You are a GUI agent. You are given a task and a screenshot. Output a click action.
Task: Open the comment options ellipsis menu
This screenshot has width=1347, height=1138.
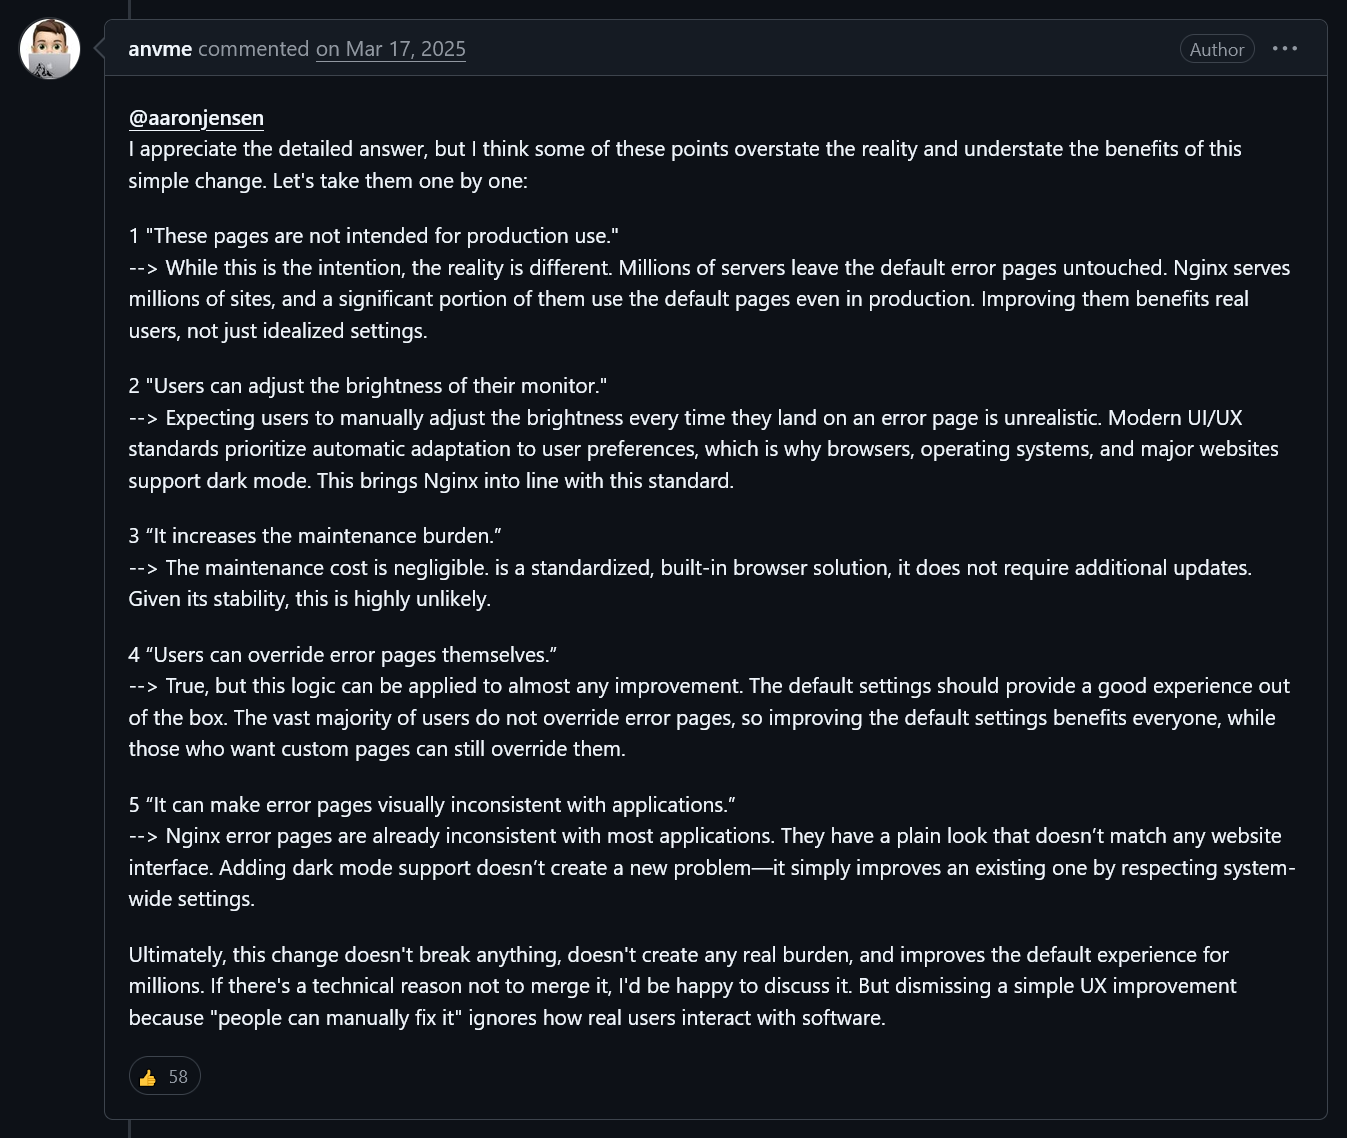(1285, 48)
